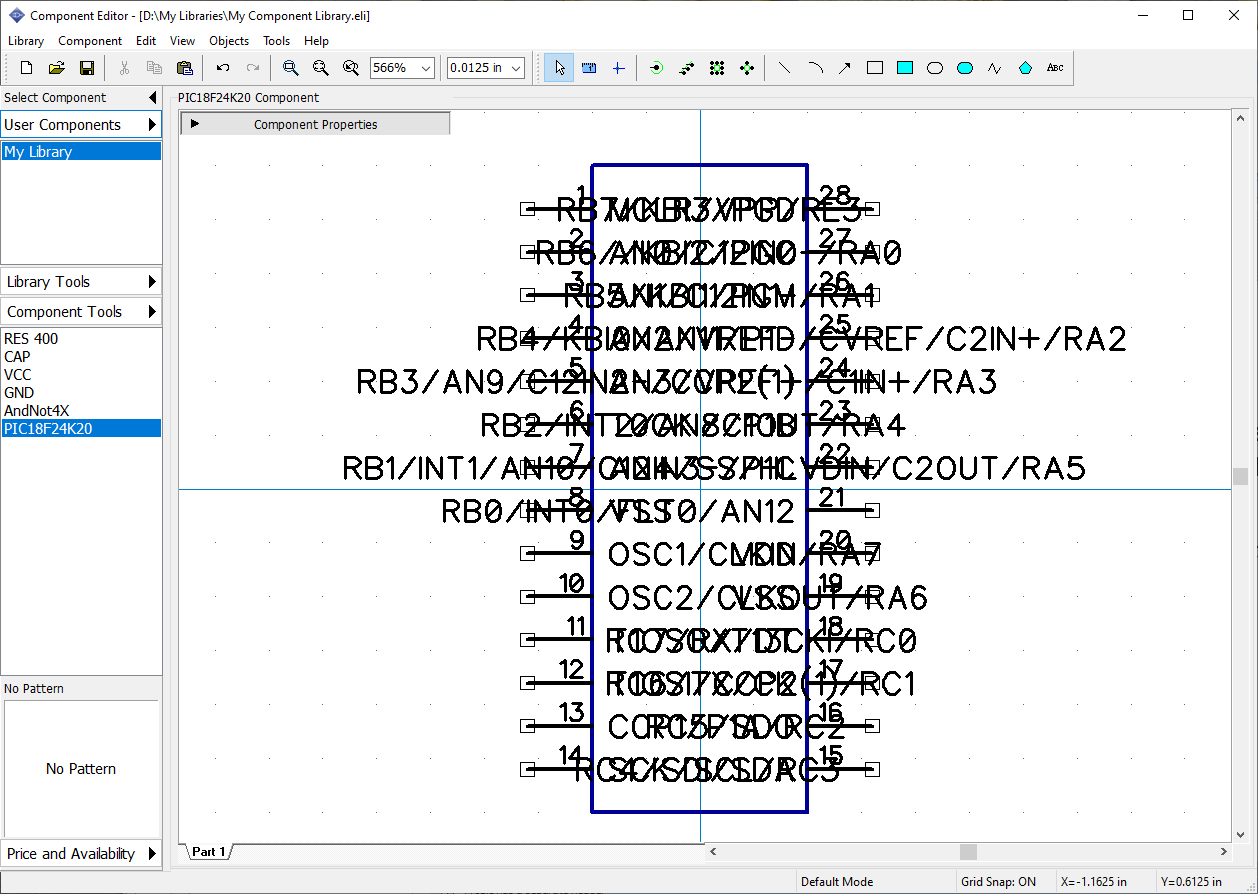
Task: Cut selection with the scissors icon
Action: tap(124, 68)
